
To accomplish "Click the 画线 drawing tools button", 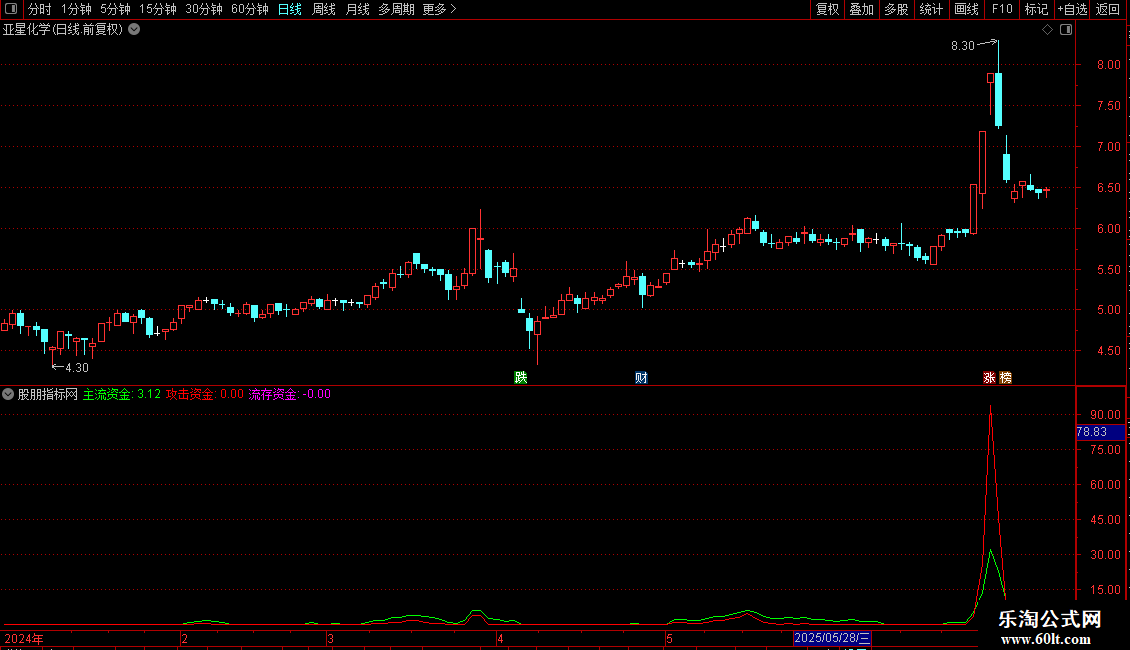I will [x=966, y=9].
